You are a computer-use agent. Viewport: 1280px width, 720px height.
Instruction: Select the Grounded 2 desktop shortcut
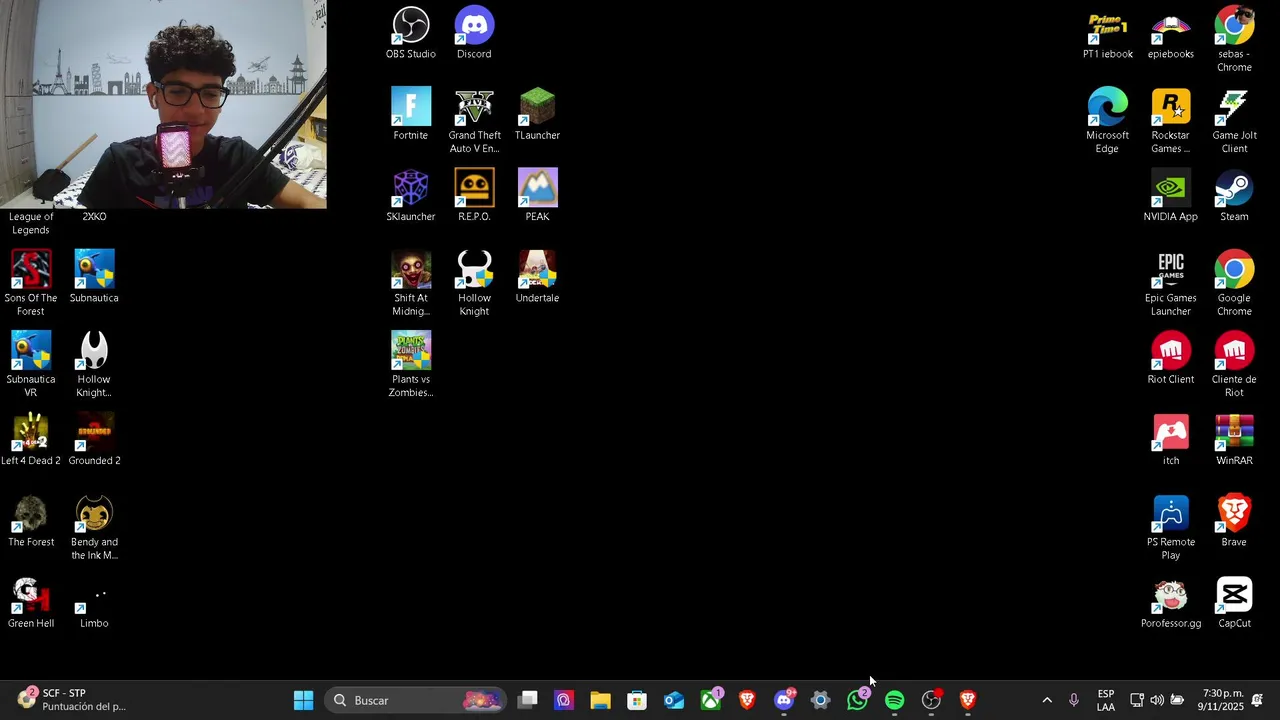click(x=94, y=439)
